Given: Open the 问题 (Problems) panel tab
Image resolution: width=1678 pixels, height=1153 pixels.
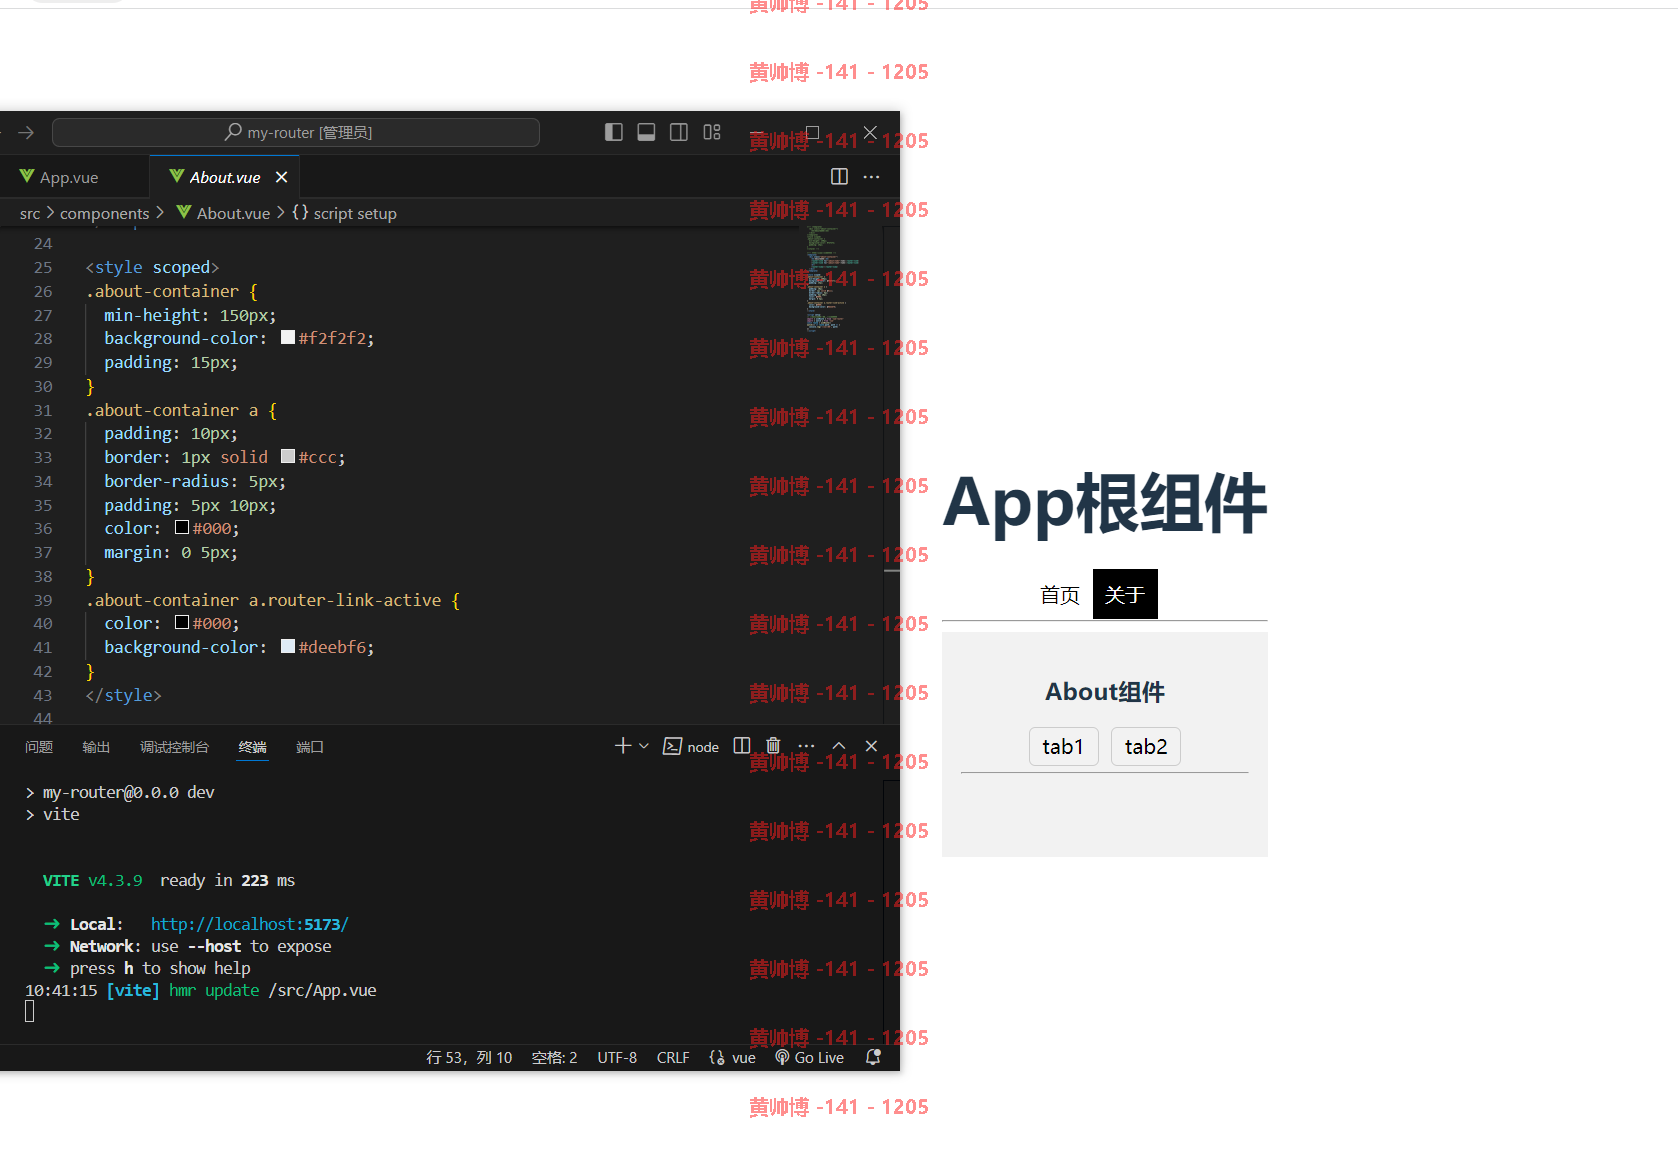Looking at the screenshot, I should [x=39, y=747].
